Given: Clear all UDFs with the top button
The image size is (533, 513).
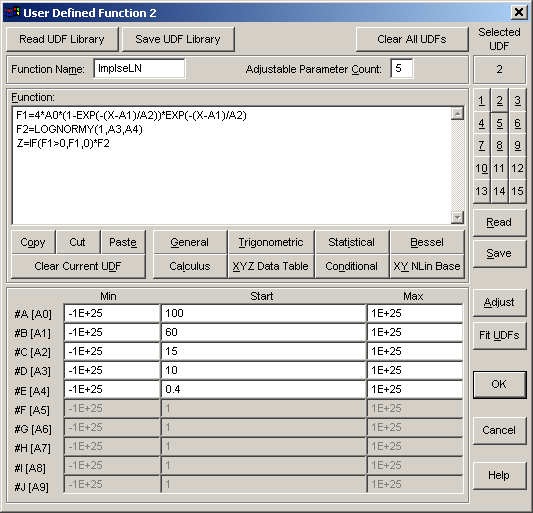Looking at the screenshot, I should 412,39.
